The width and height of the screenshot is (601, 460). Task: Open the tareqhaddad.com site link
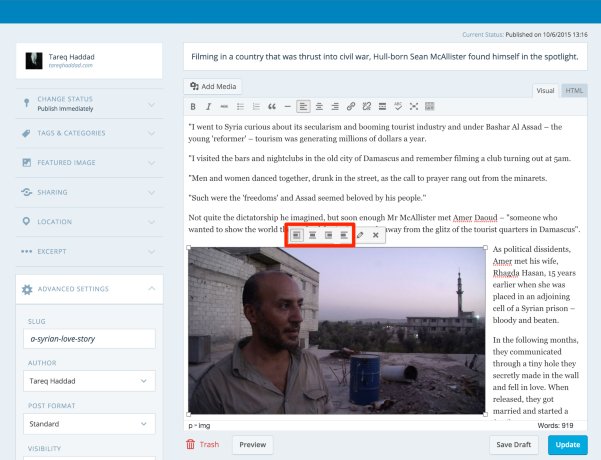tap(71, 66)
